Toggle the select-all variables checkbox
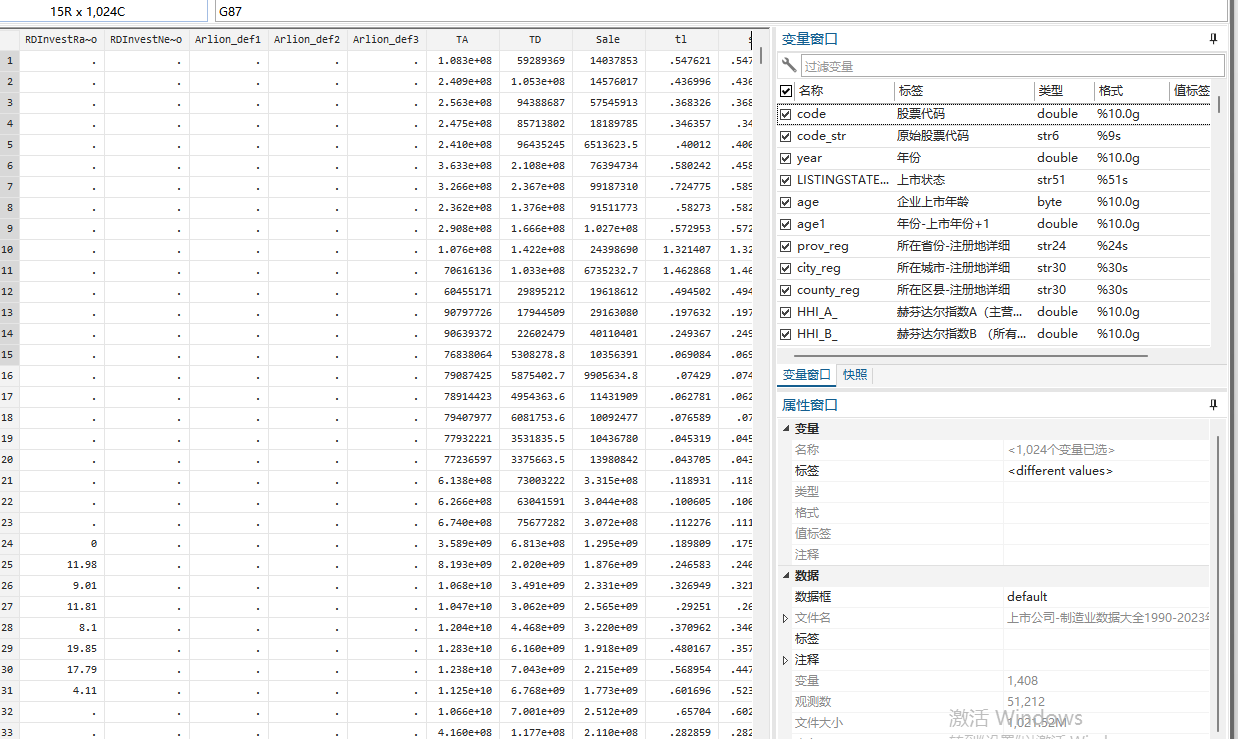 click(786, 91)
